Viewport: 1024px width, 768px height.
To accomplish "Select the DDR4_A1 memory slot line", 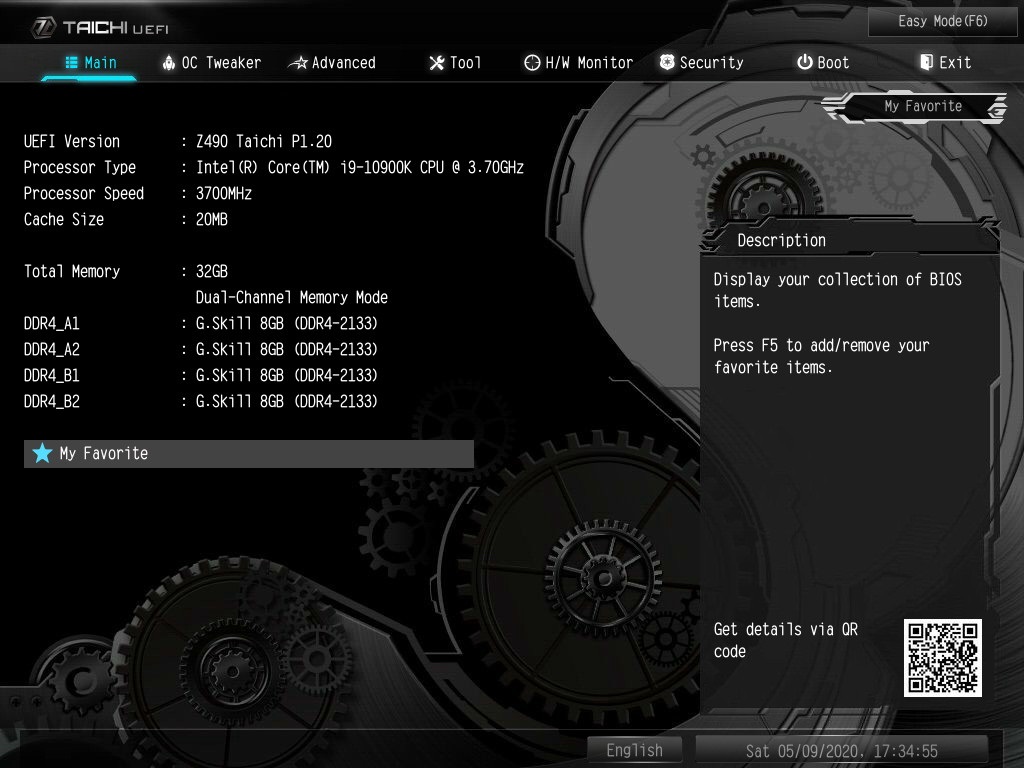I will pyautogui.click(x=200, y=324).
